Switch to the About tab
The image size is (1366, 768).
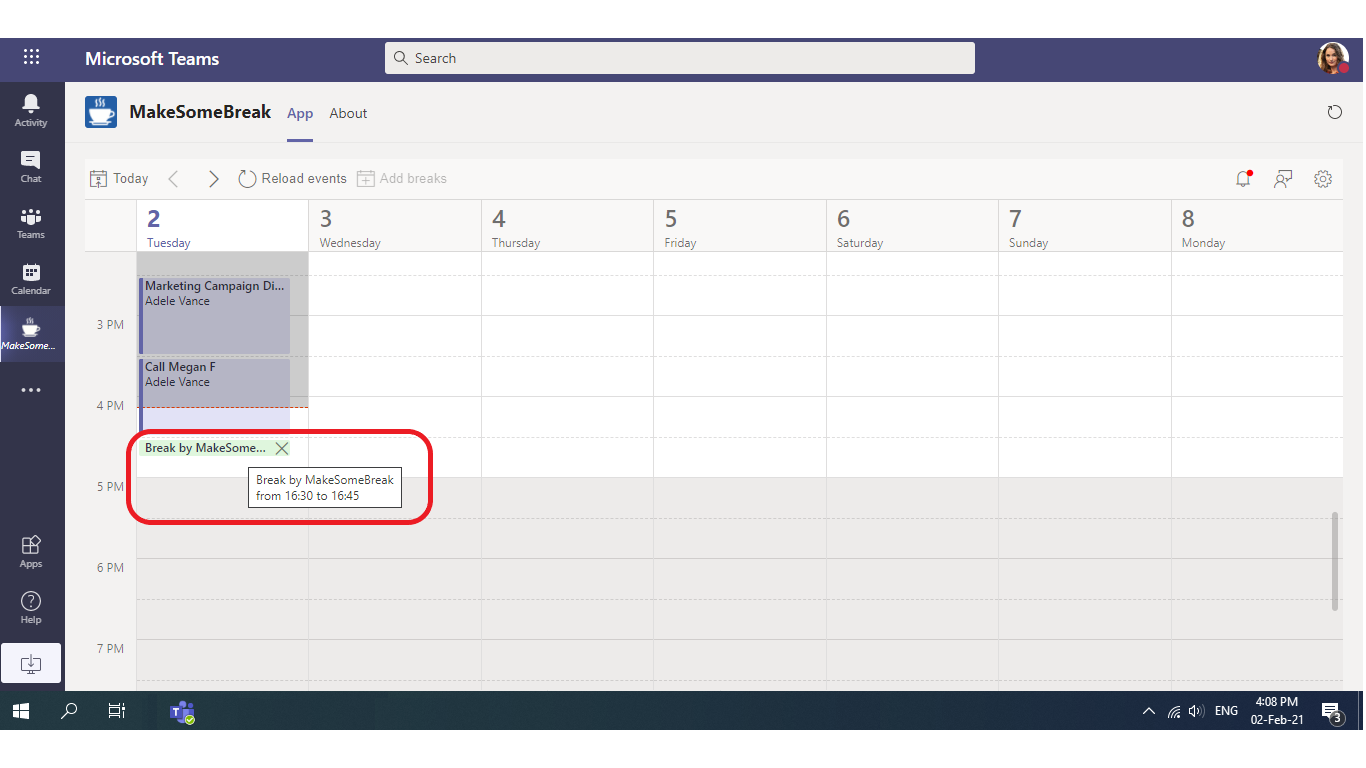tap(348, 113)
